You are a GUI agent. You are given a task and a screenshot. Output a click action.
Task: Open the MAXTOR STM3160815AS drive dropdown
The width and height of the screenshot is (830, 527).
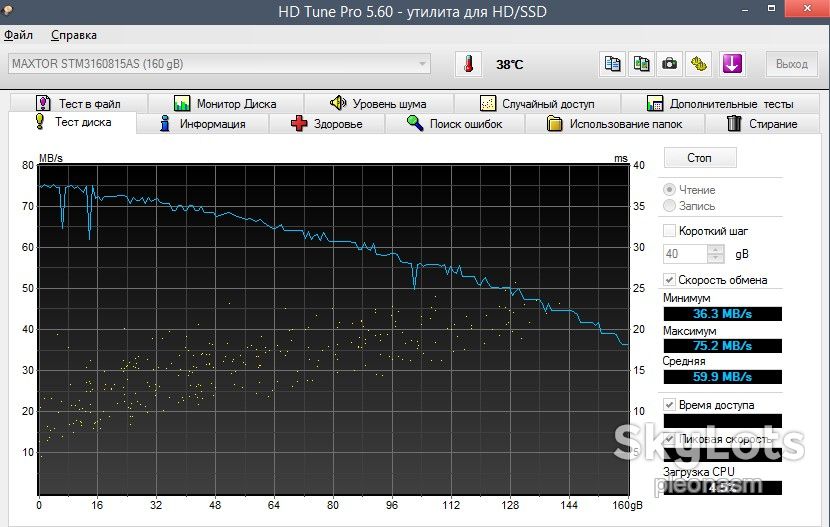tap(219, 64)
